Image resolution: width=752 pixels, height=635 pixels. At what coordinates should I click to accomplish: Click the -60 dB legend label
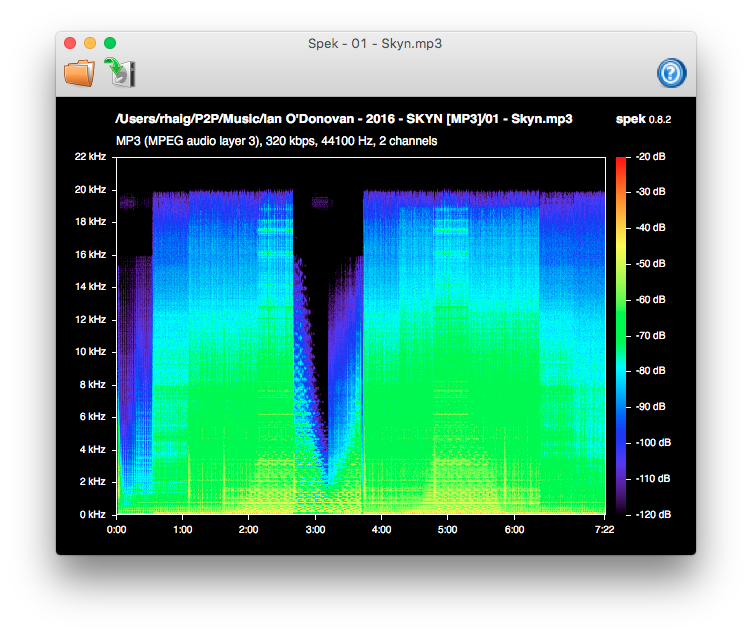[x=650, y=299]
